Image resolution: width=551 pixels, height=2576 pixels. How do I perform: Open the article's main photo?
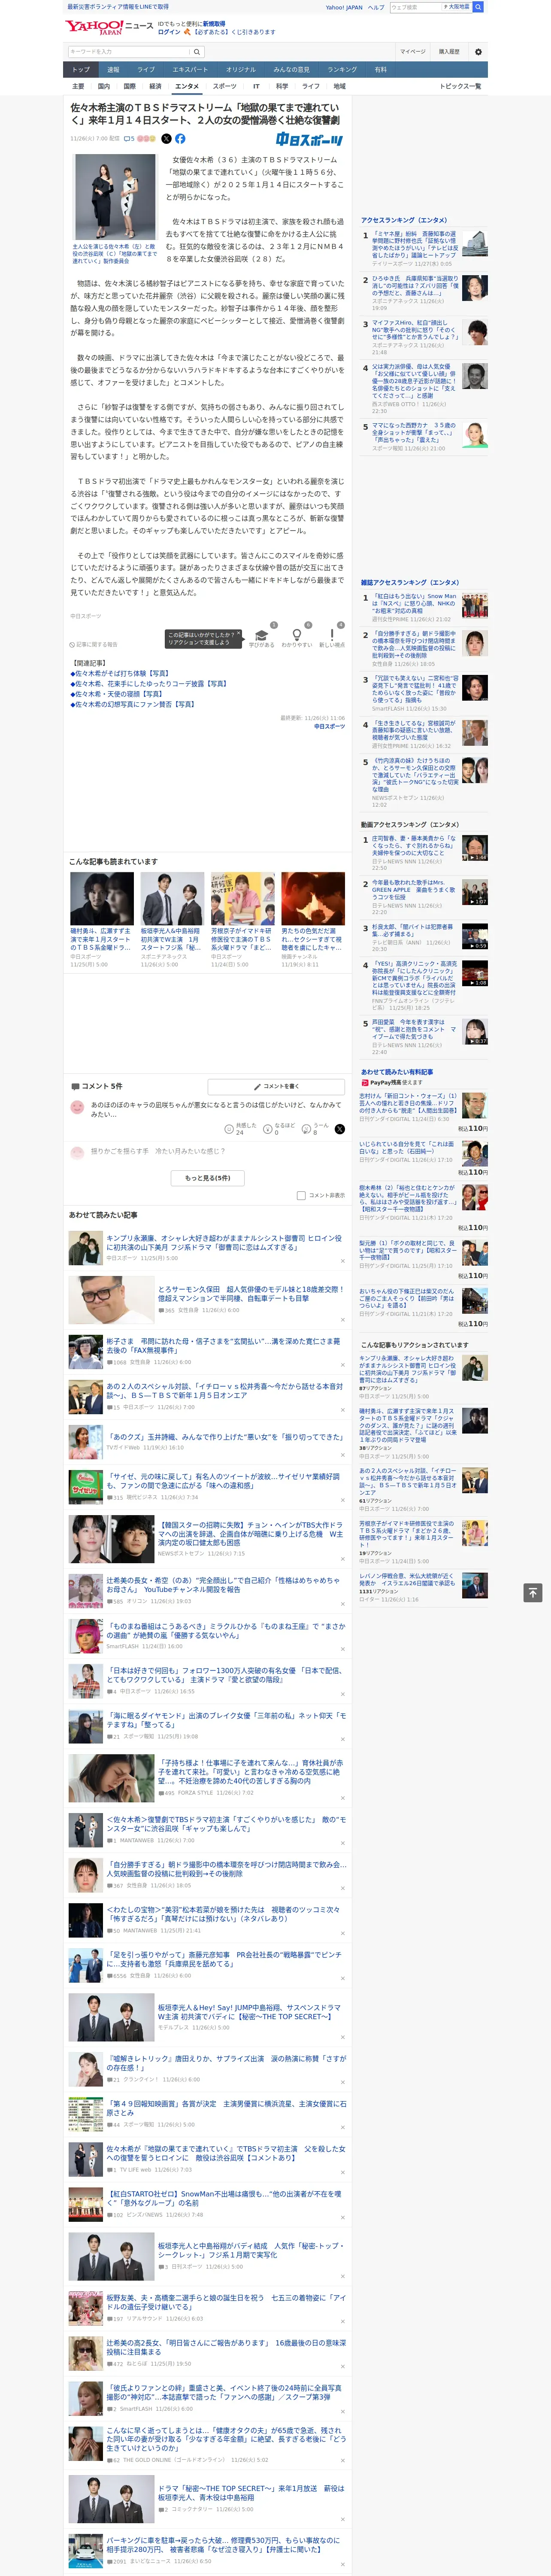(x=114, y=197)
